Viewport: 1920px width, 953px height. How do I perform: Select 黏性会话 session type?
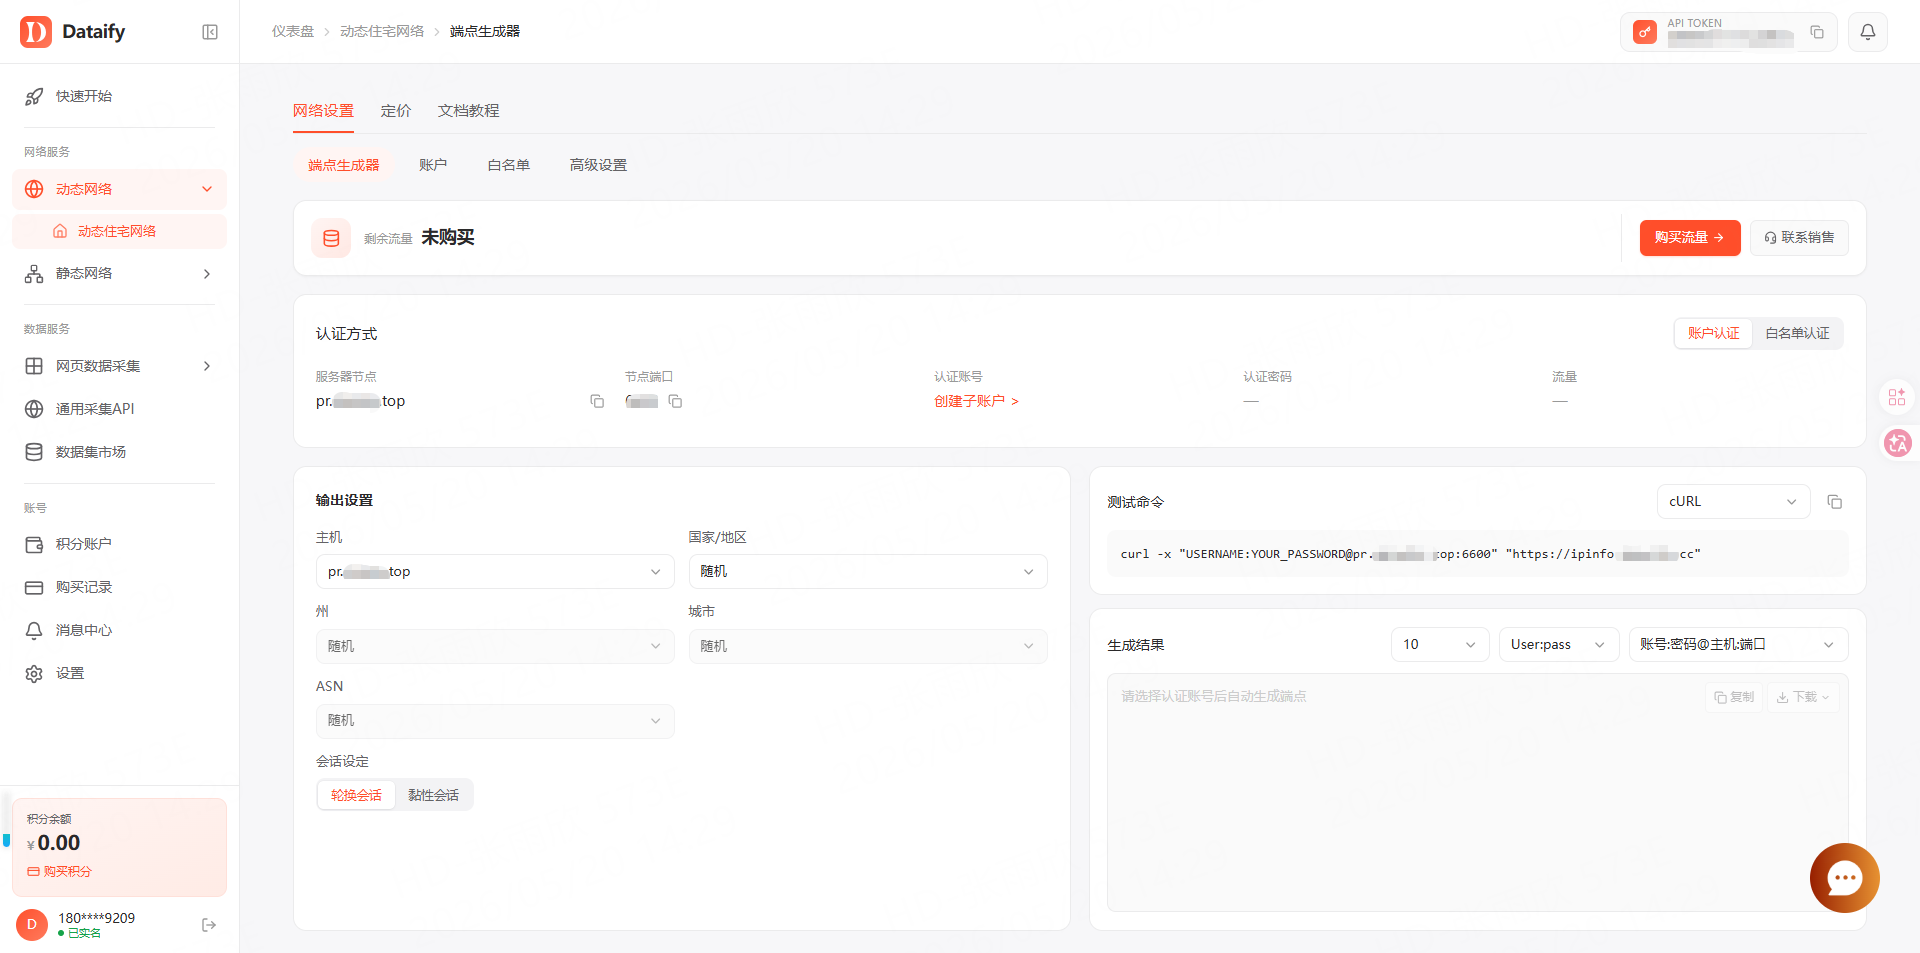tap(433, 795)
